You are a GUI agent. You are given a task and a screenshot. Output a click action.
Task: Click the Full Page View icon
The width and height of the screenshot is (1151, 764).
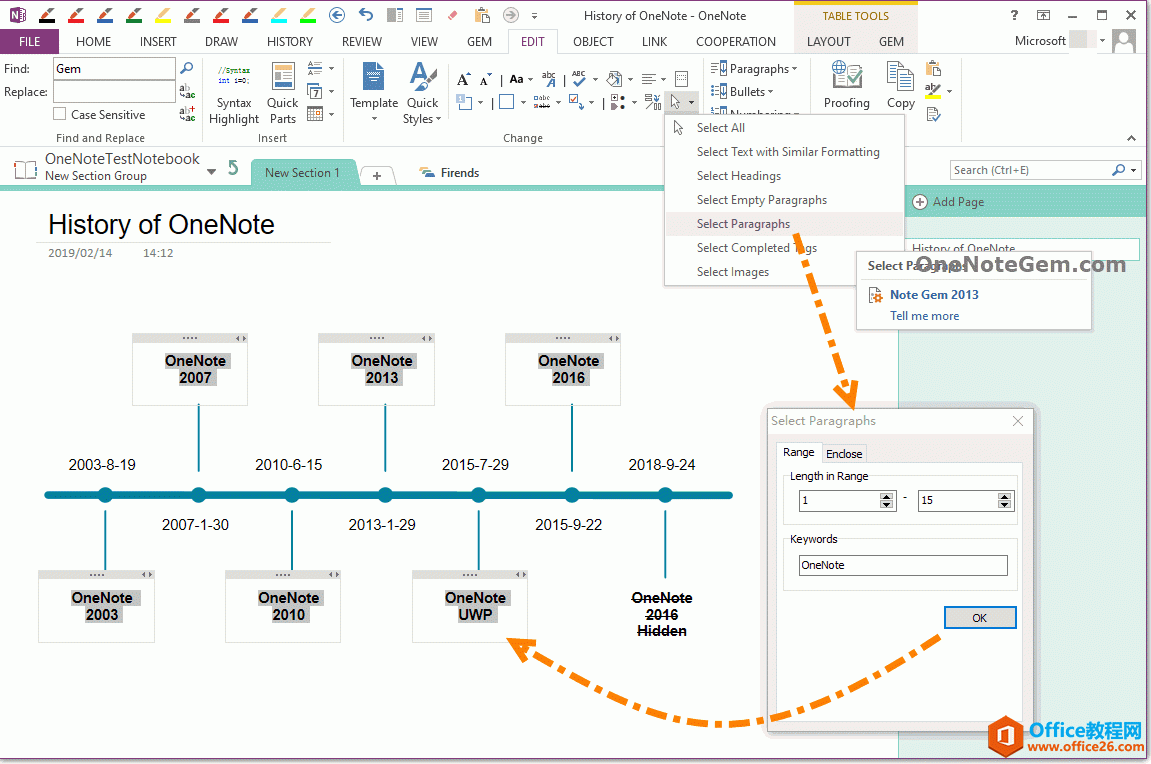pos(424,15)
